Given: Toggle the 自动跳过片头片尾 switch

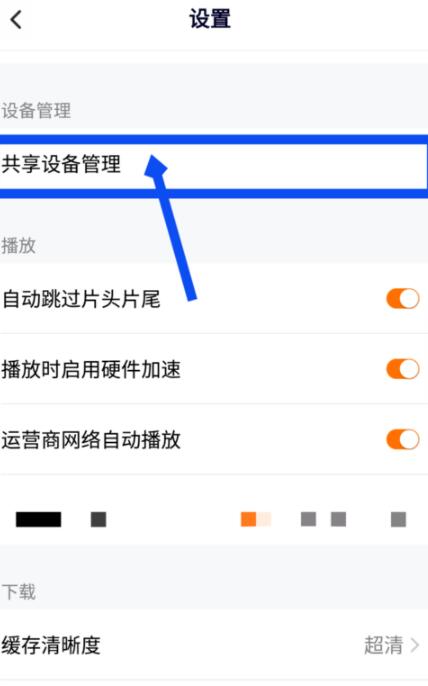Looking at the screenshot, I should point(403,299).
